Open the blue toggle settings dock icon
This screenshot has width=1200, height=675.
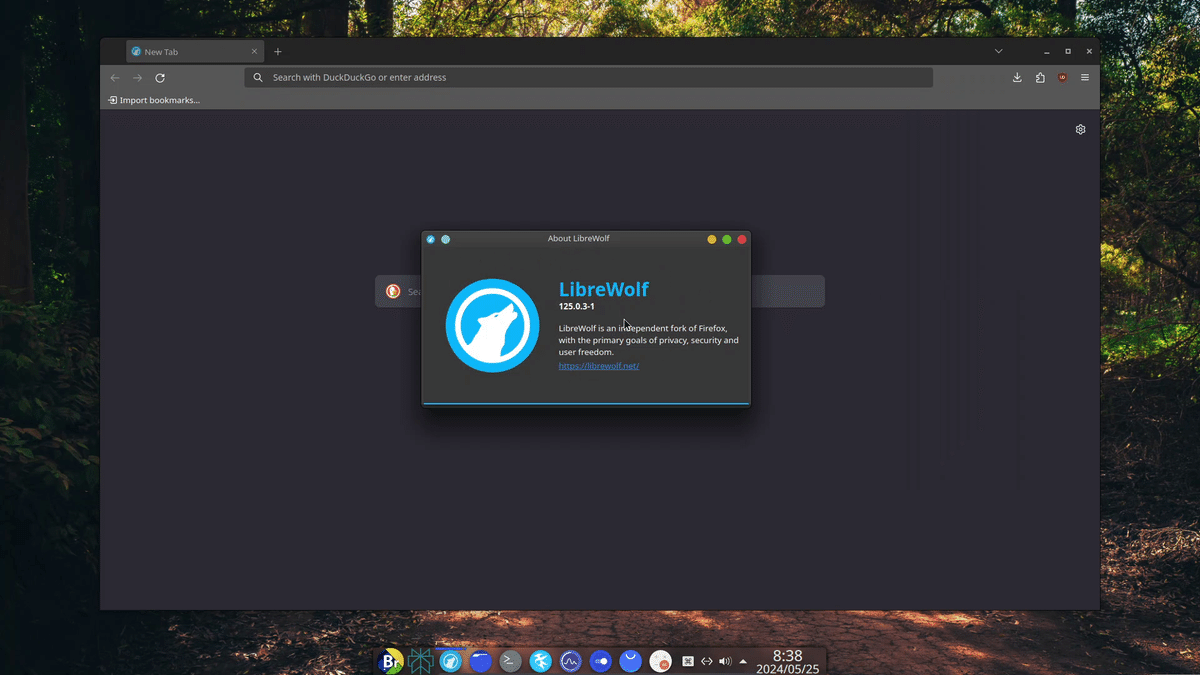[x=601, y=661]
